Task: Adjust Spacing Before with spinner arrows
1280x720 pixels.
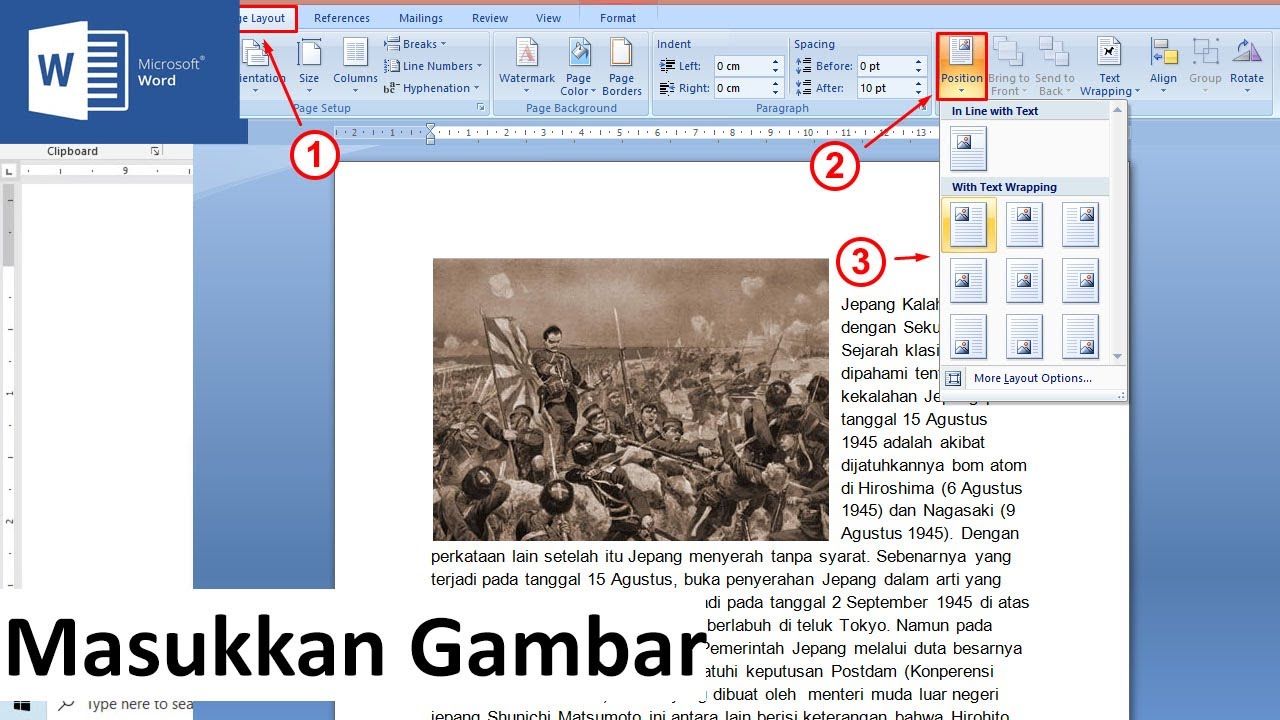Action: pos(919,66)
